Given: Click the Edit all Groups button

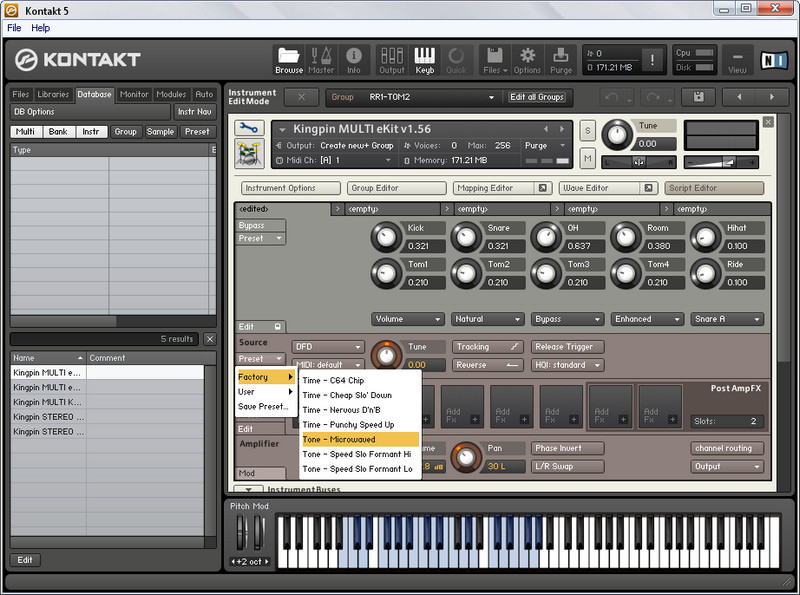Looking at the screenshot, I should 537,97.
